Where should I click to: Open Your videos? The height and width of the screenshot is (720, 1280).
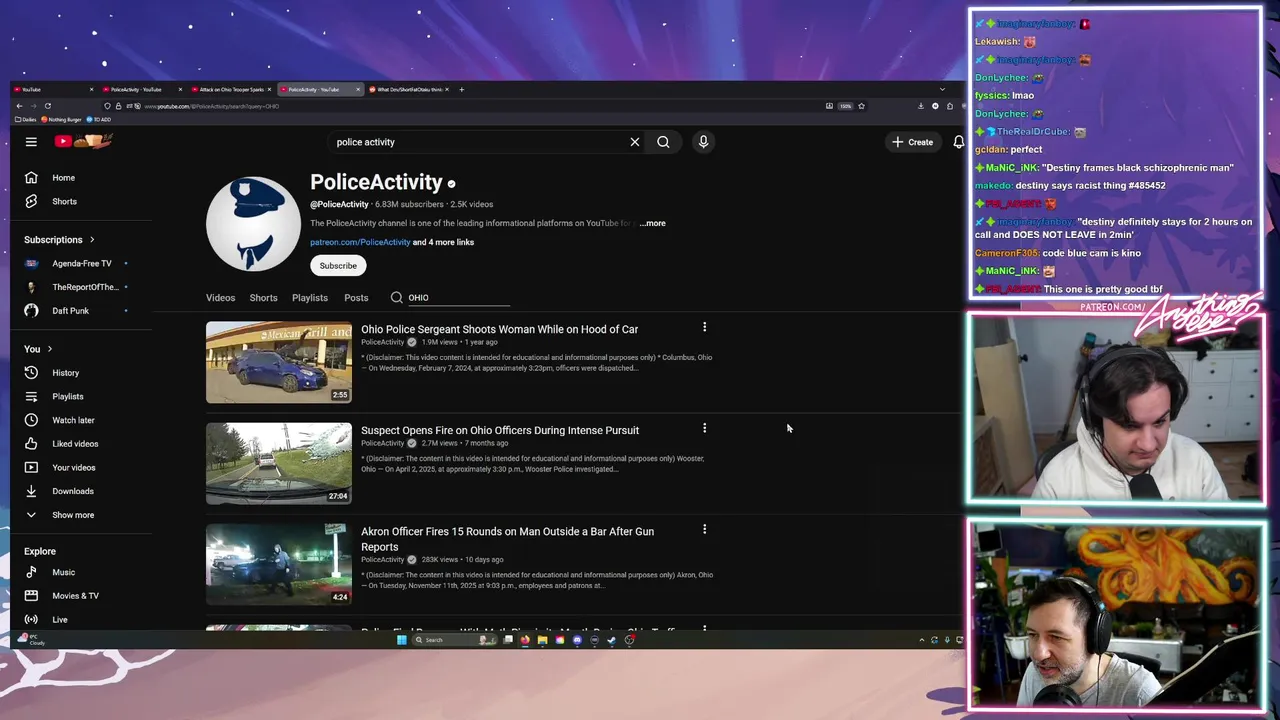73,467
